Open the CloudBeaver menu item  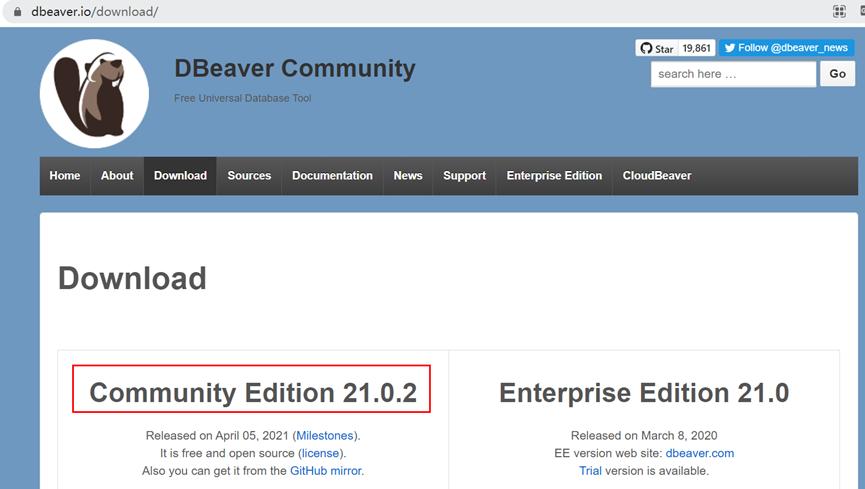[x=657, y=176]
